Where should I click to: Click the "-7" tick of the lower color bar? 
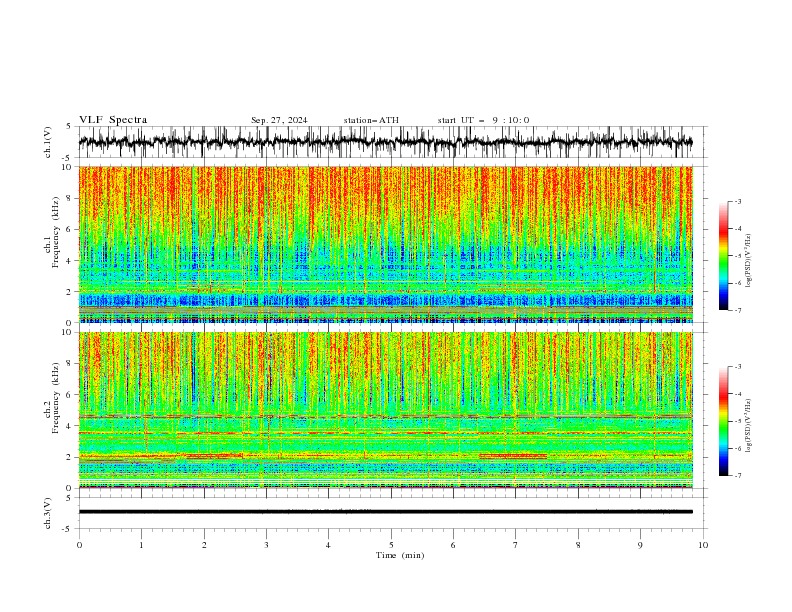[x=738, y=476]
